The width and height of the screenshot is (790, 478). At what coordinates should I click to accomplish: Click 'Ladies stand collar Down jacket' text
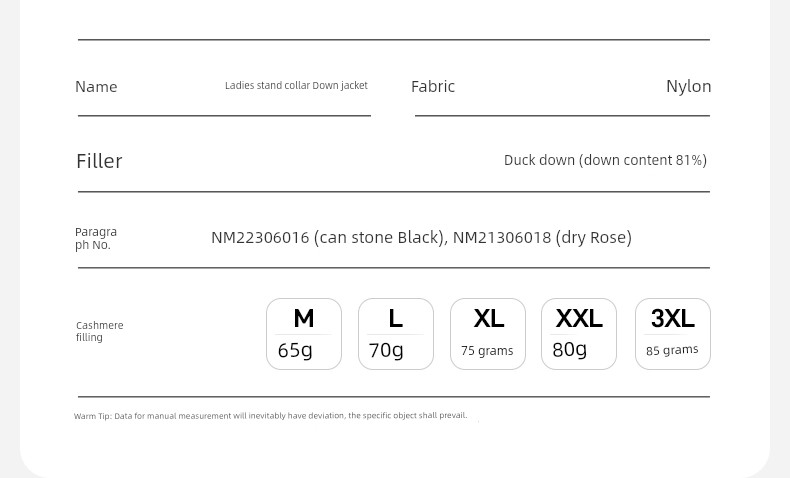tap(296, 86)
